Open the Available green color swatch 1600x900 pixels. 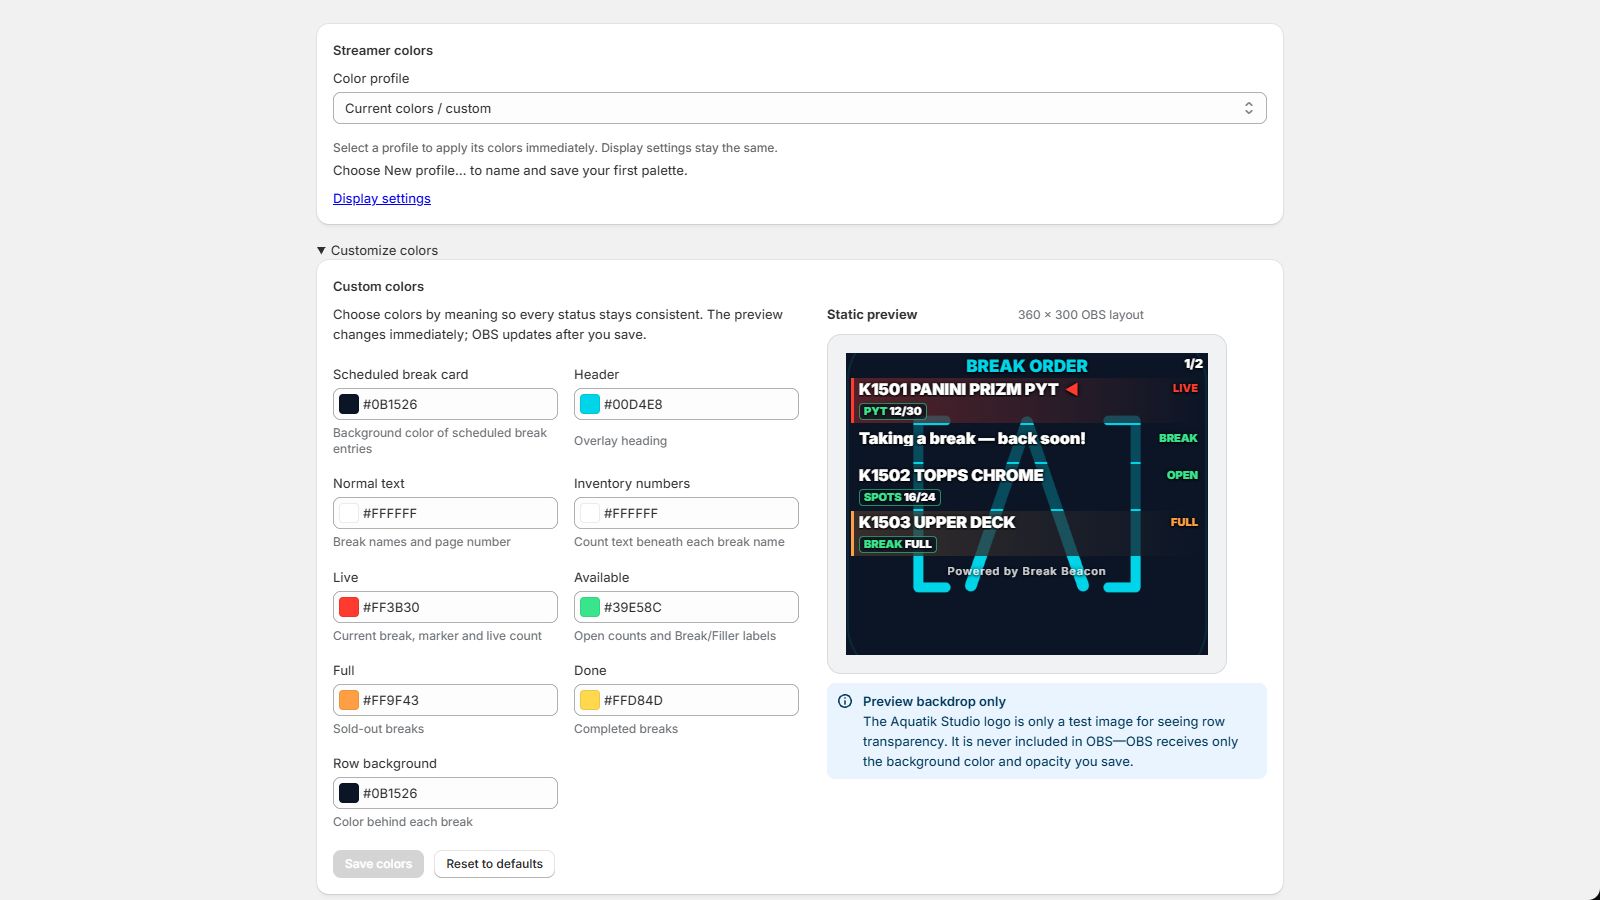[x=590, y=607]
